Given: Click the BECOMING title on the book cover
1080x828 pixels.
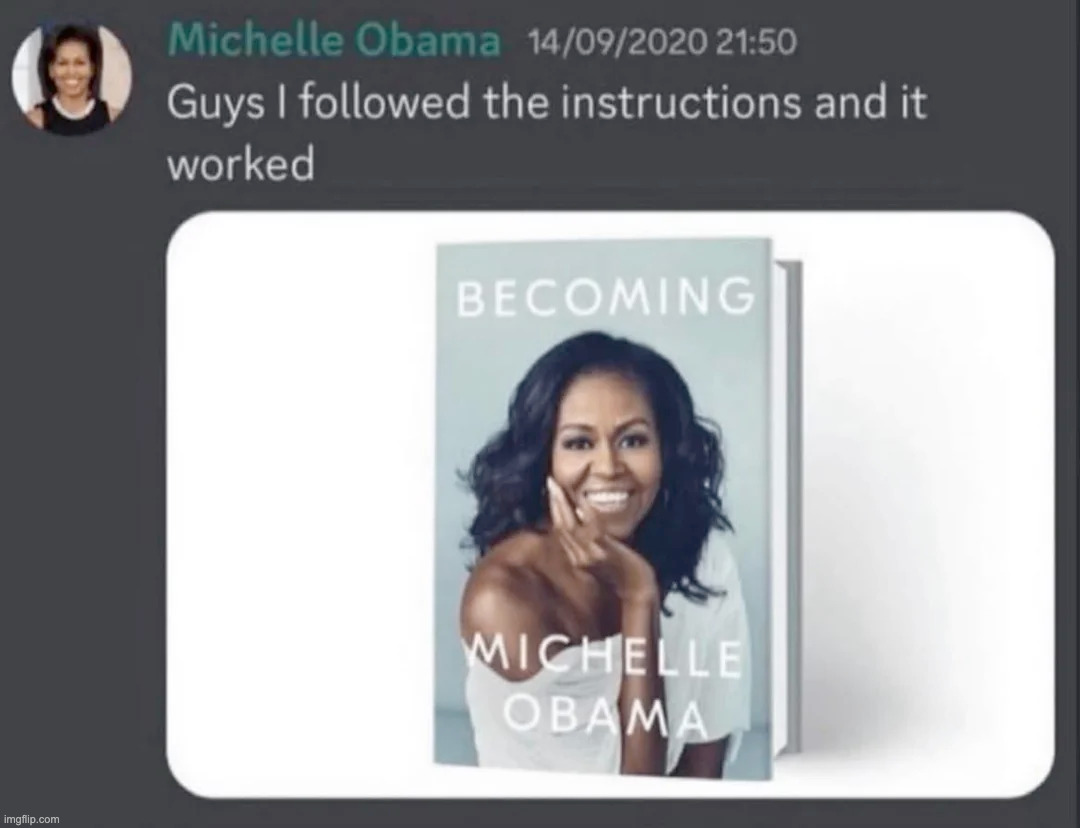Looking at the screenshot, I should coord(605,296).
